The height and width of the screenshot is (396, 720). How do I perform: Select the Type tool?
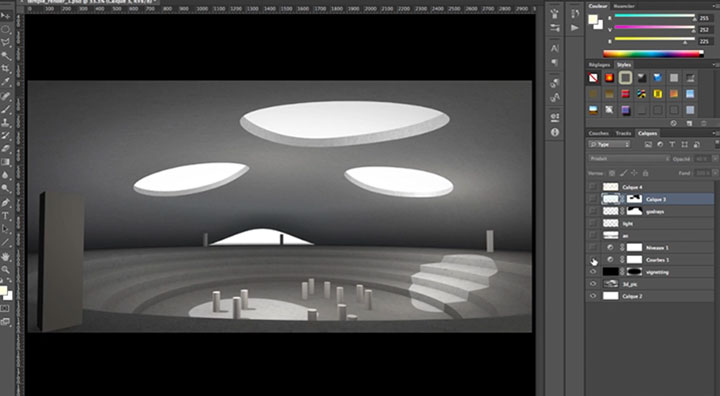(x=6, y=216)
